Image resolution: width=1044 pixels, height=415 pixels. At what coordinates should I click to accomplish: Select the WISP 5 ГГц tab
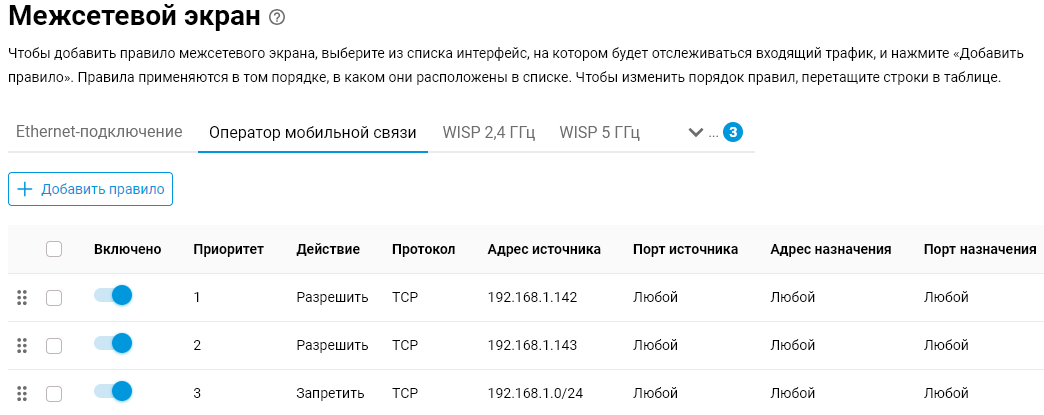(x=599, y=132)
